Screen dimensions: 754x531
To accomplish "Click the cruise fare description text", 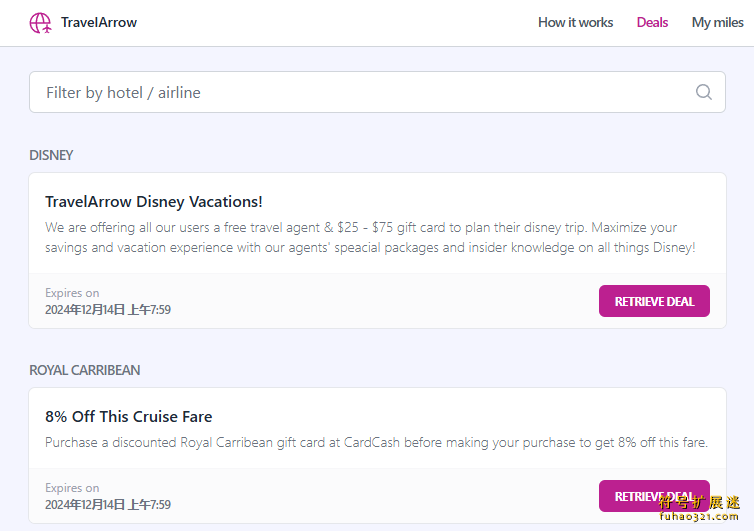I will (x=376, y=442).
